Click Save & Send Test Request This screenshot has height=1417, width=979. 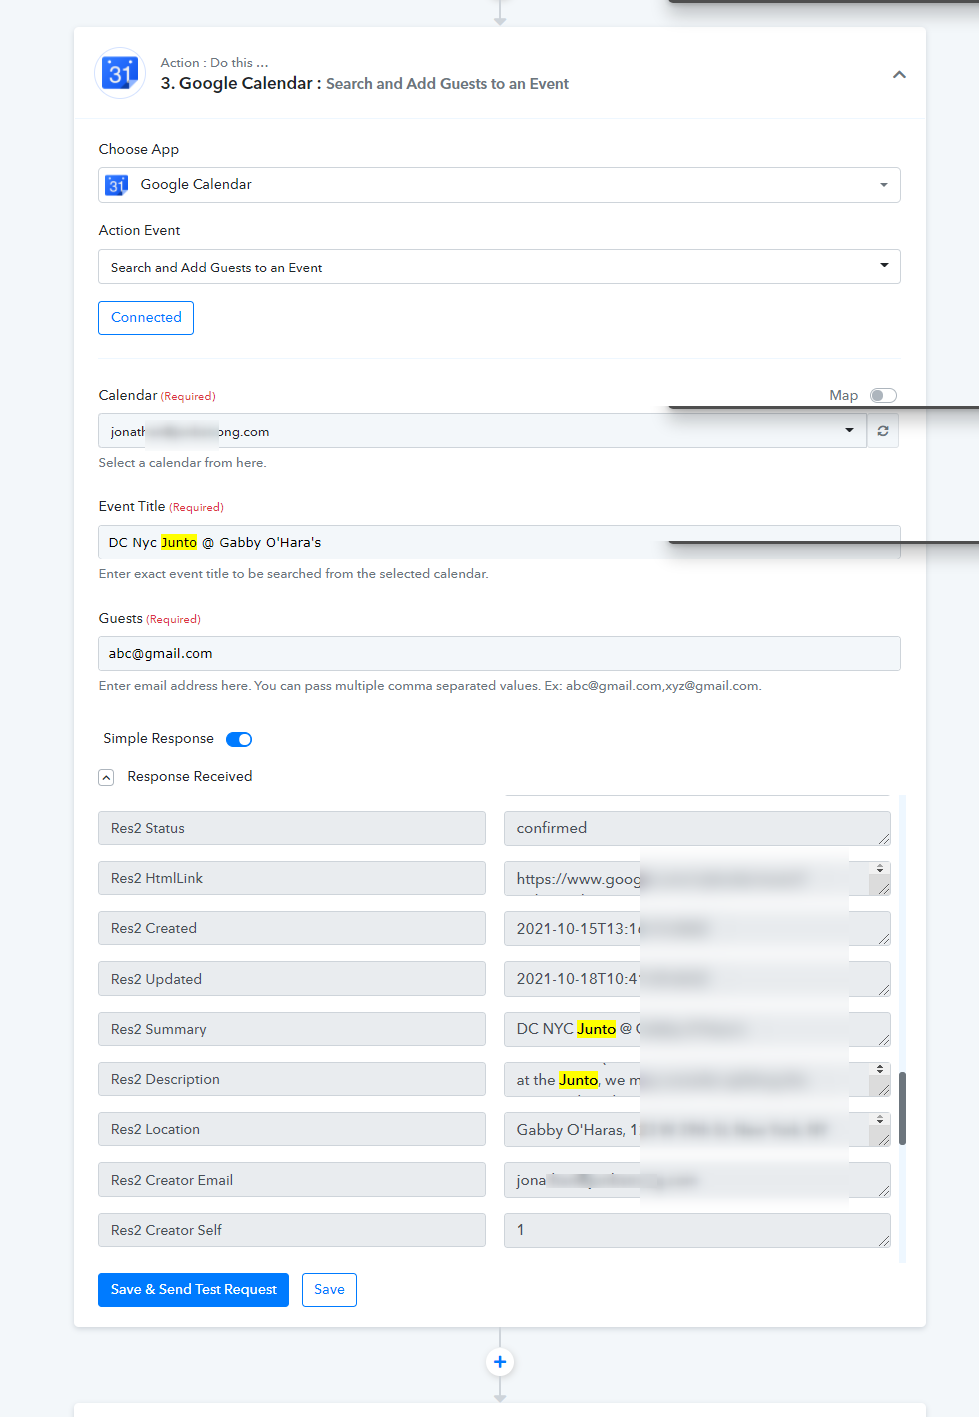pos(193,1290)
